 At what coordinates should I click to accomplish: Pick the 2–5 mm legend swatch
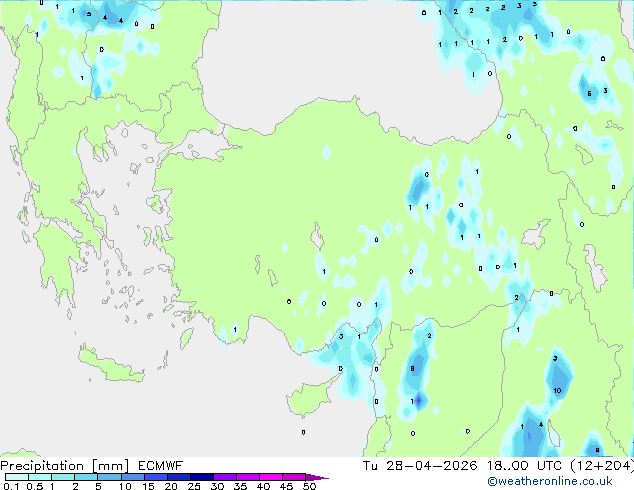pyautogui.click(x=86, y=477)
